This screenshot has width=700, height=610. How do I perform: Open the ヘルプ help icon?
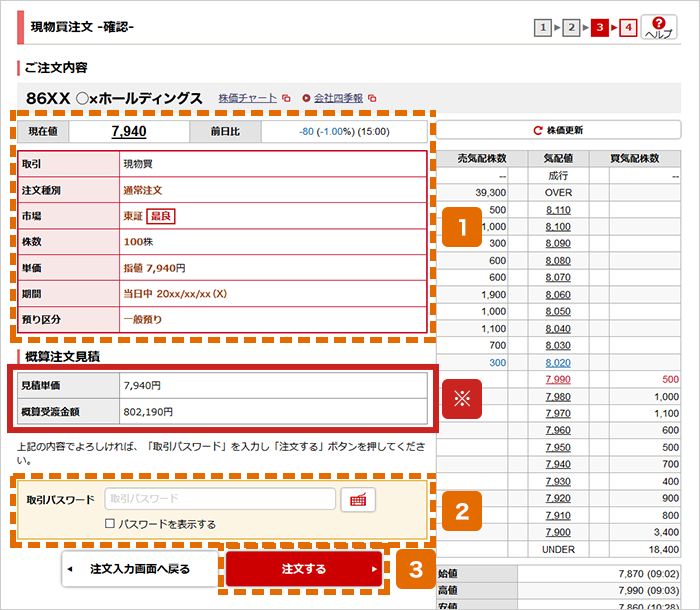pos(658,27)
